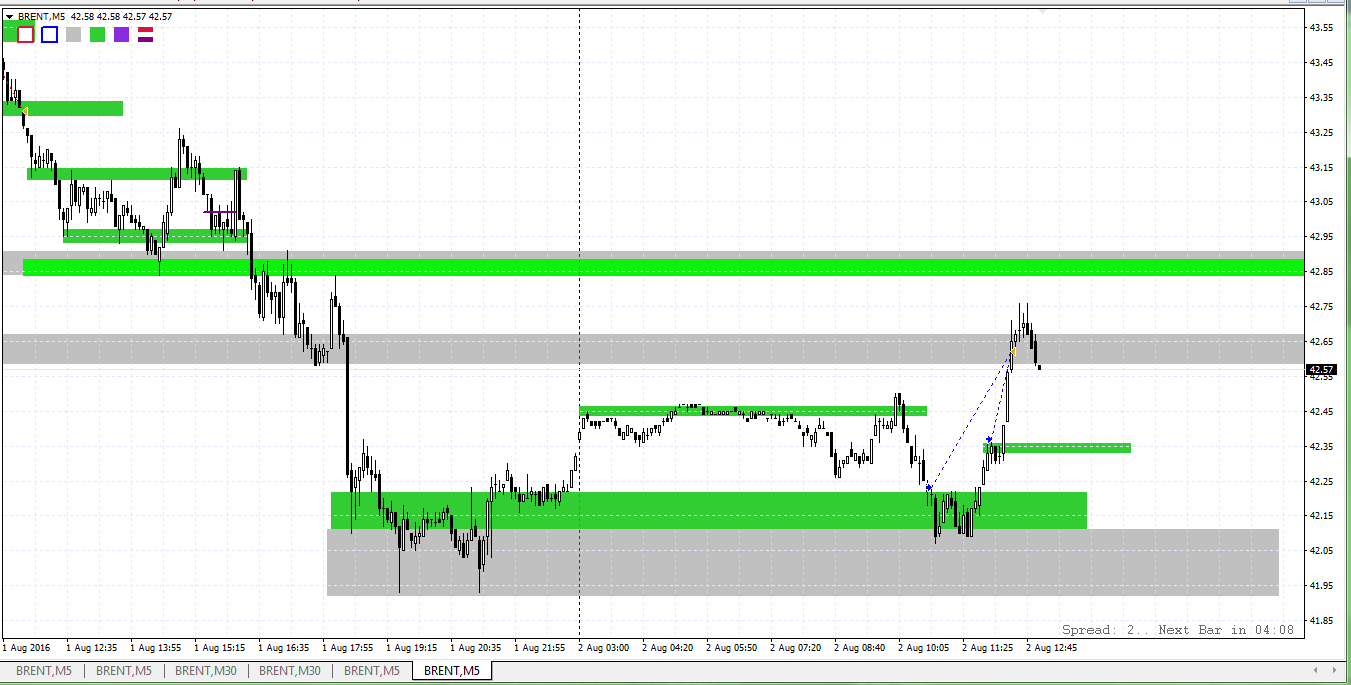
Task: Click the 42.75 price label
Action: point(1321,307)
